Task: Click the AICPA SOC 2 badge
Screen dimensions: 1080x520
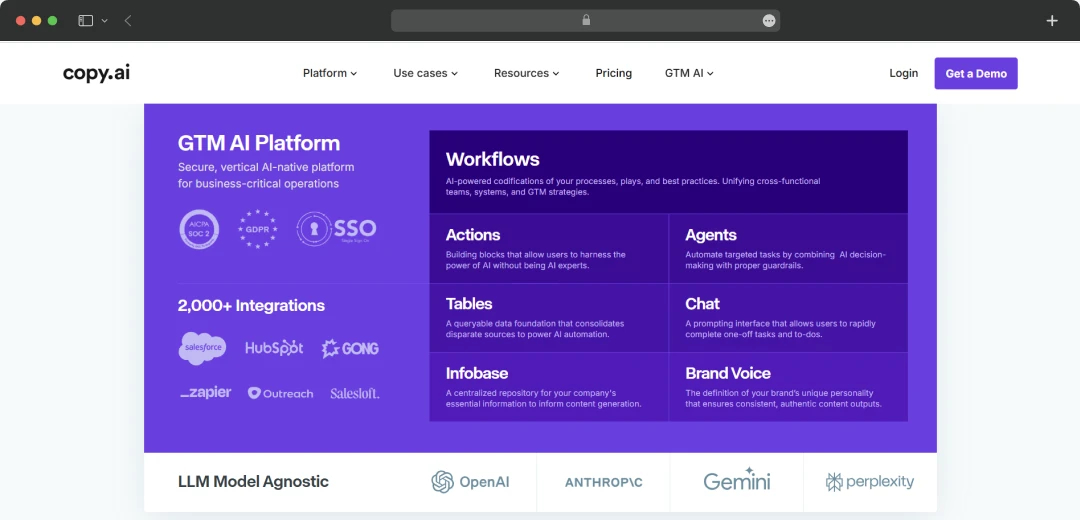Action: [199, 229]
